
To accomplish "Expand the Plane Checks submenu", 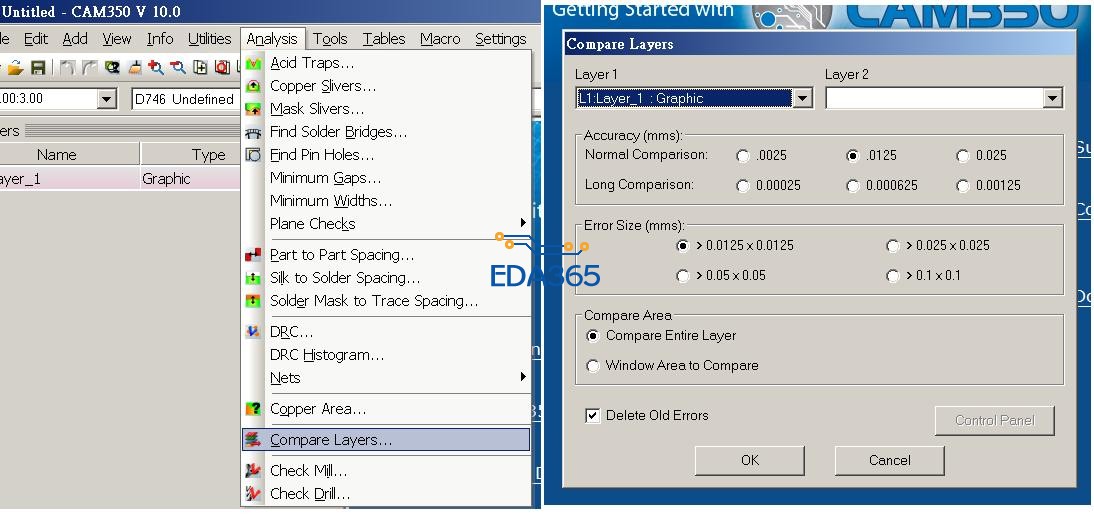I will 386,224.
